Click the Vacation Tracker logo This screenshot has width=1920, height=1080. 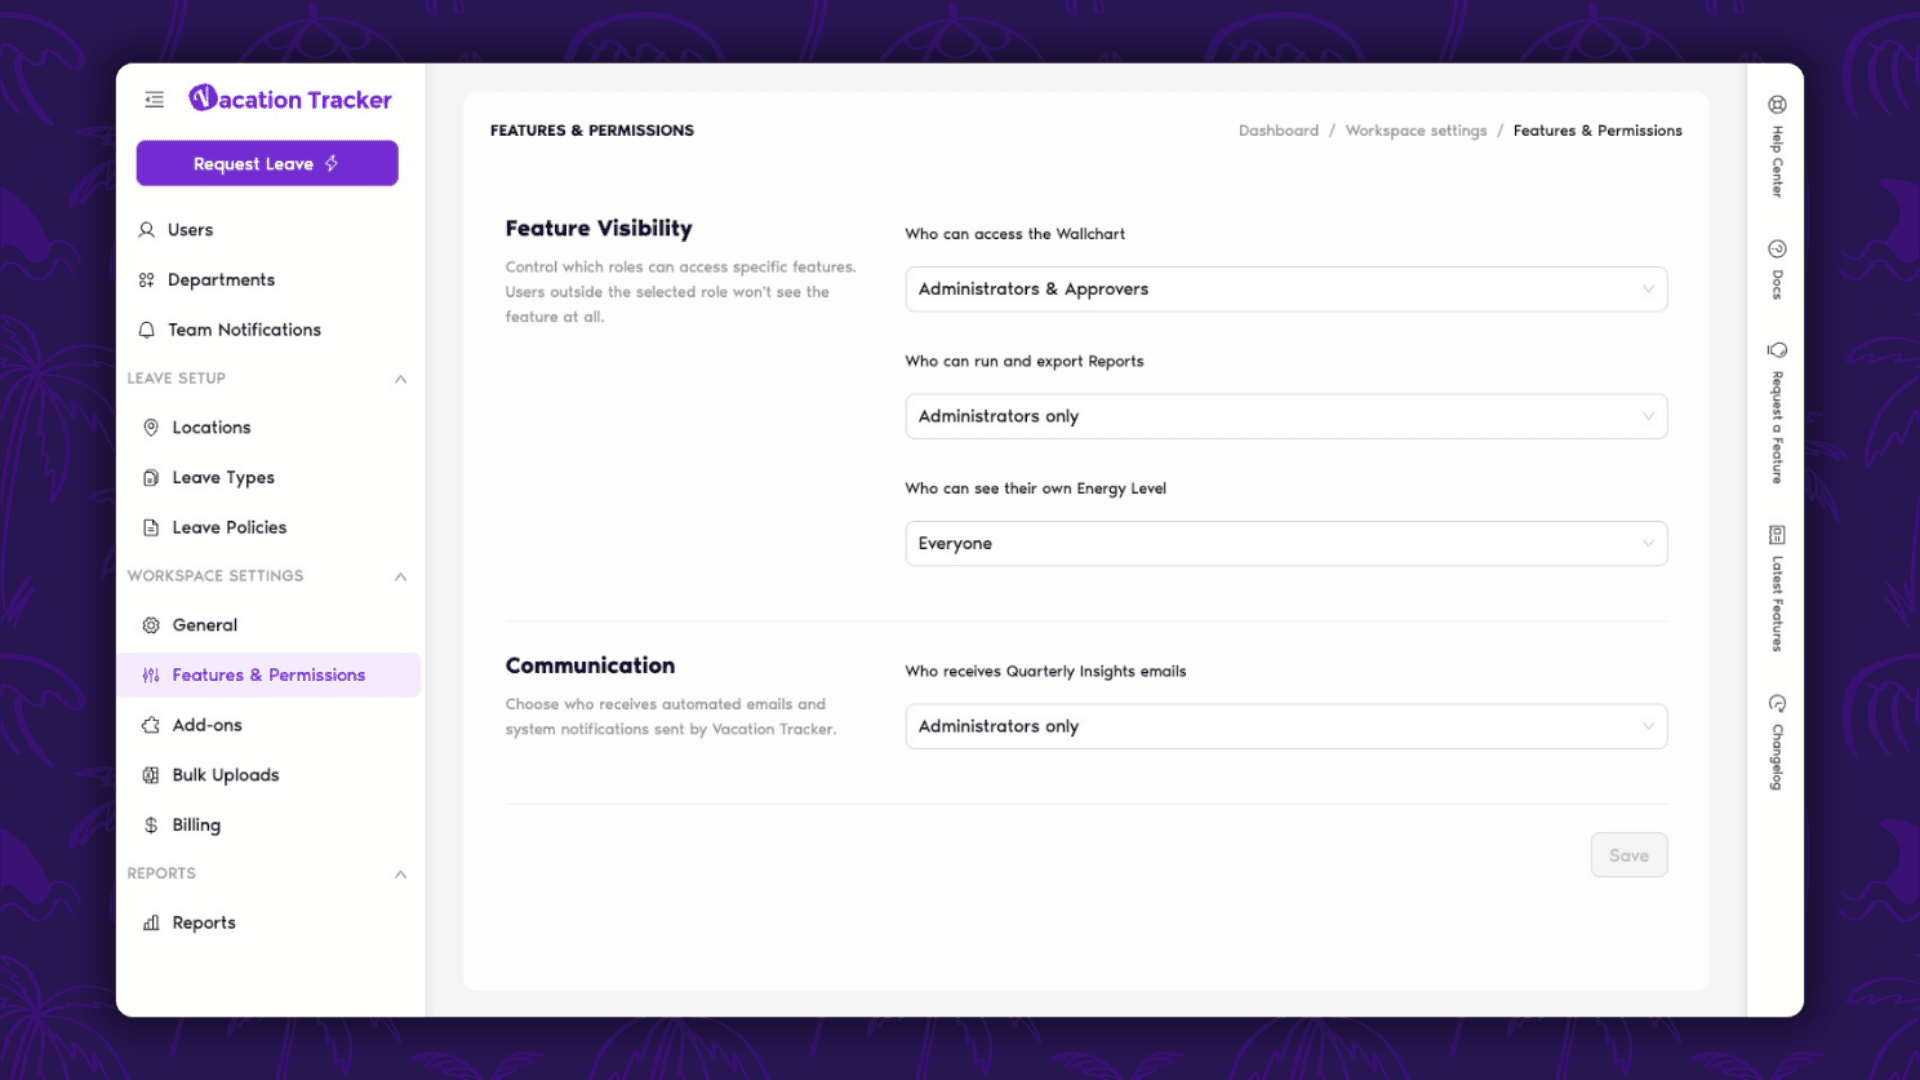(x=290, y=99)
